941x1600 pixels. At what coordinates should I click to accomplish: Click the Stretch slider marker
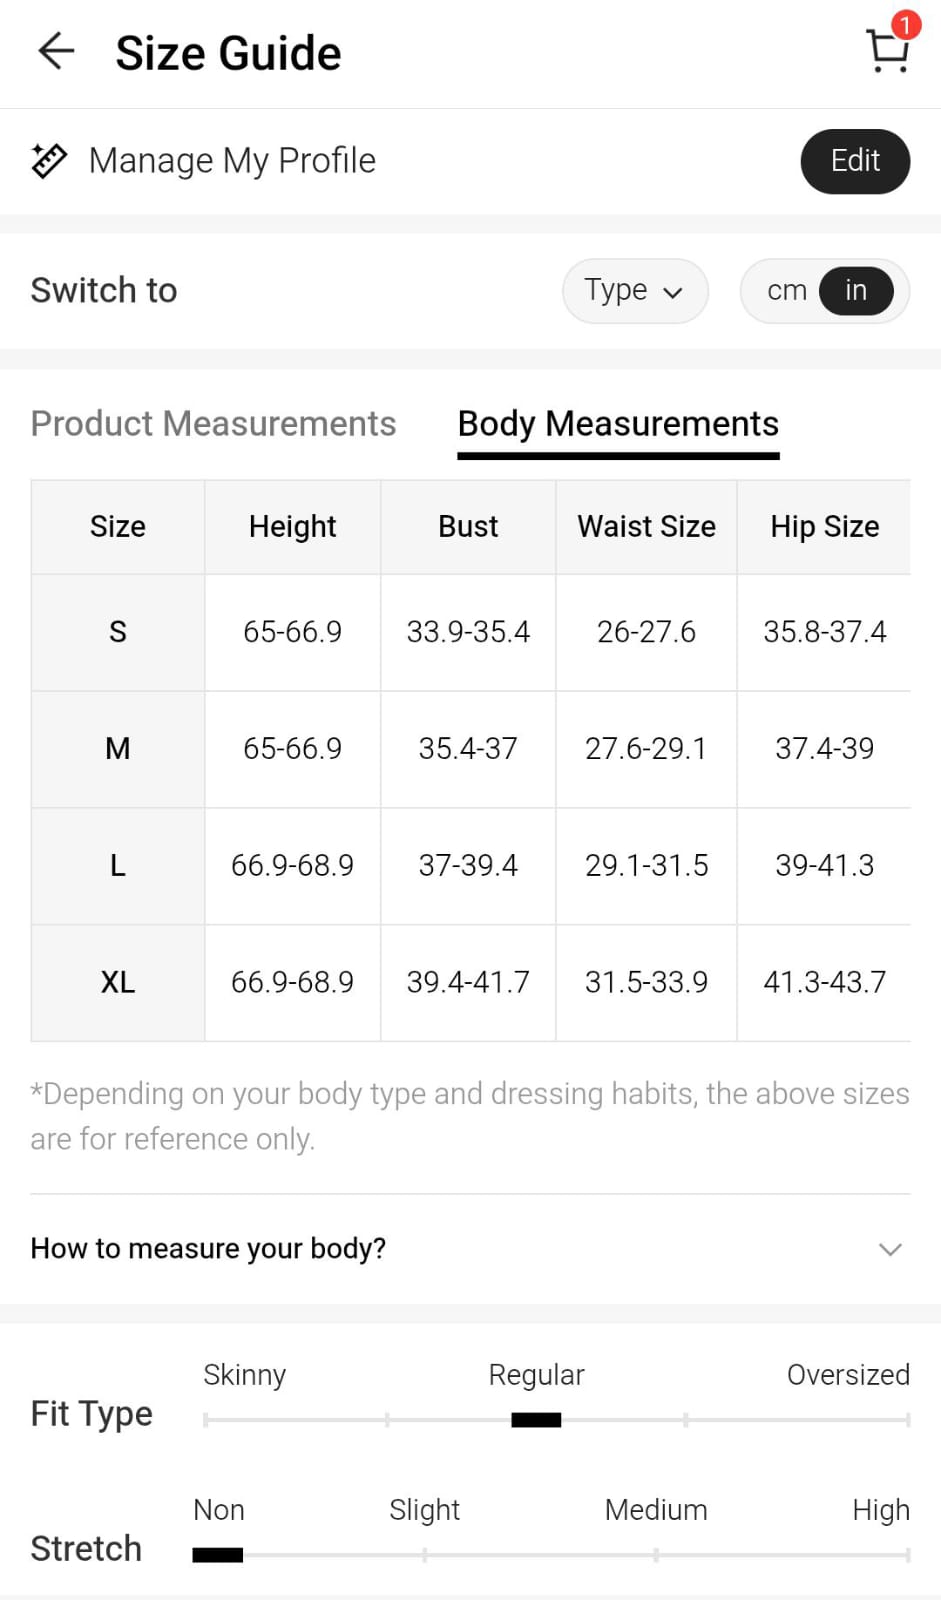coord(218,1554)
